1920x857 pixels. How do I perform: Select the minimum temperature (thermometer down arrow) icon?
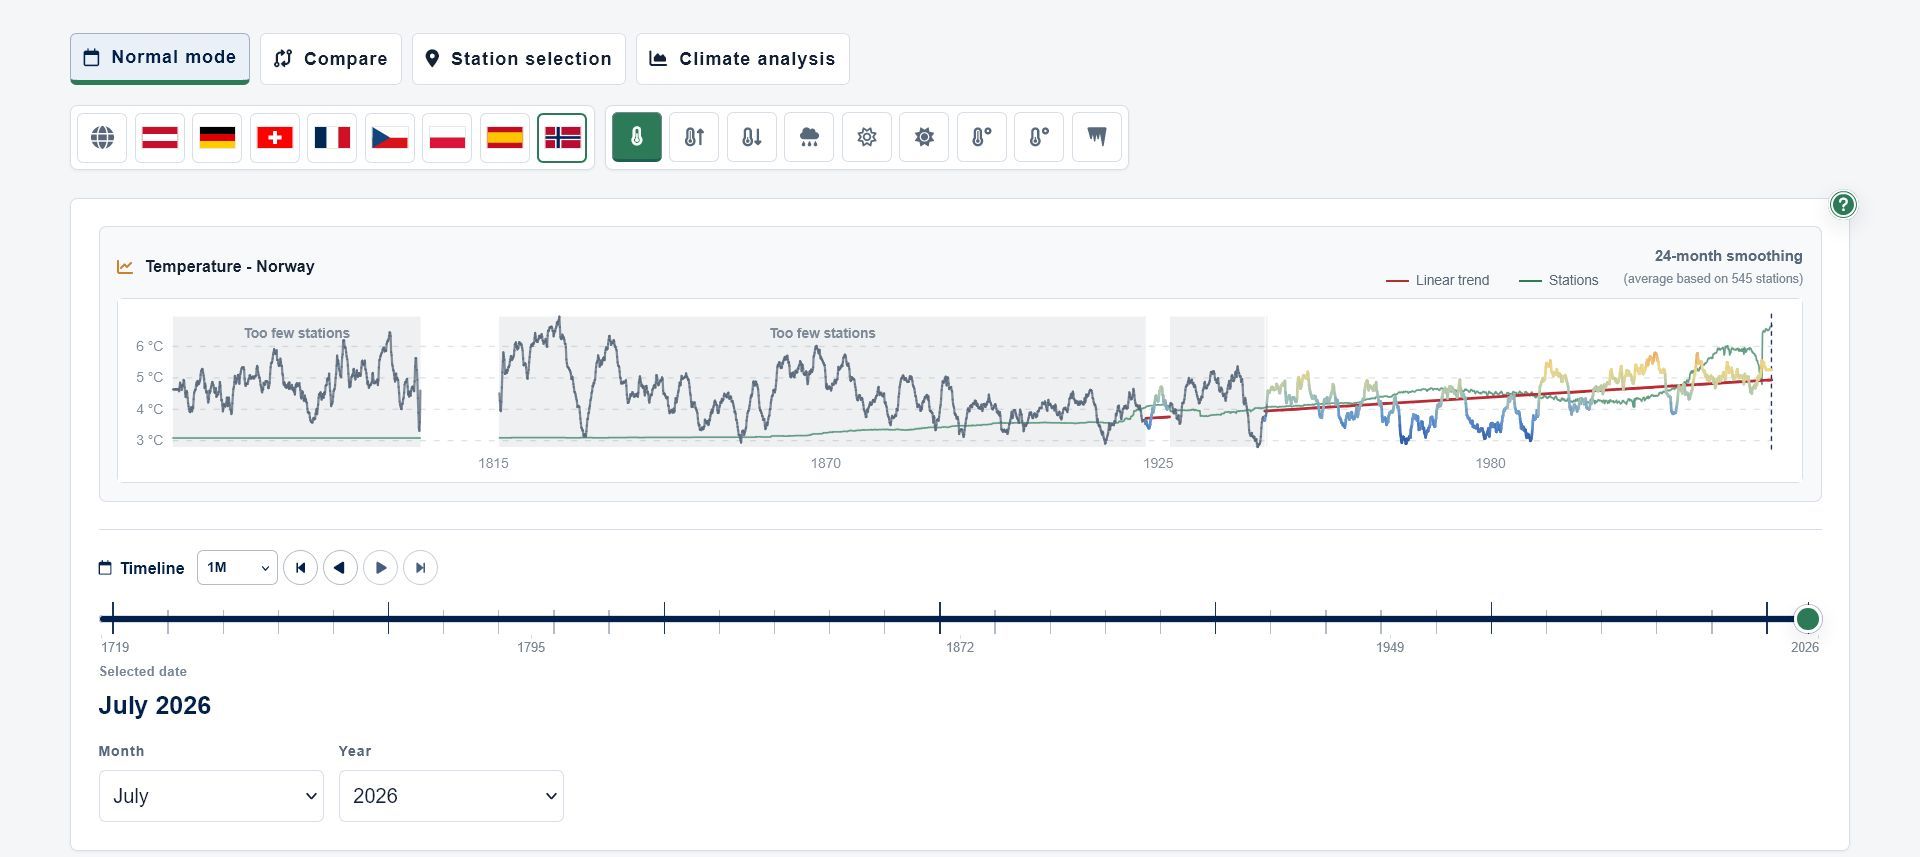coord(752,137)
